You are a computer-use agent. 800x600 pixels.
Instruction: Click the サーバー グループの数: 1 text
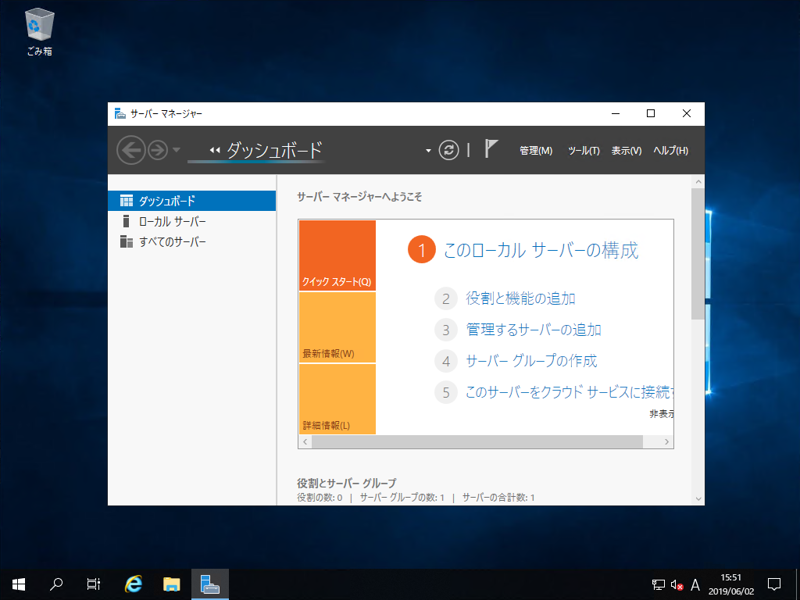point(402,497)
